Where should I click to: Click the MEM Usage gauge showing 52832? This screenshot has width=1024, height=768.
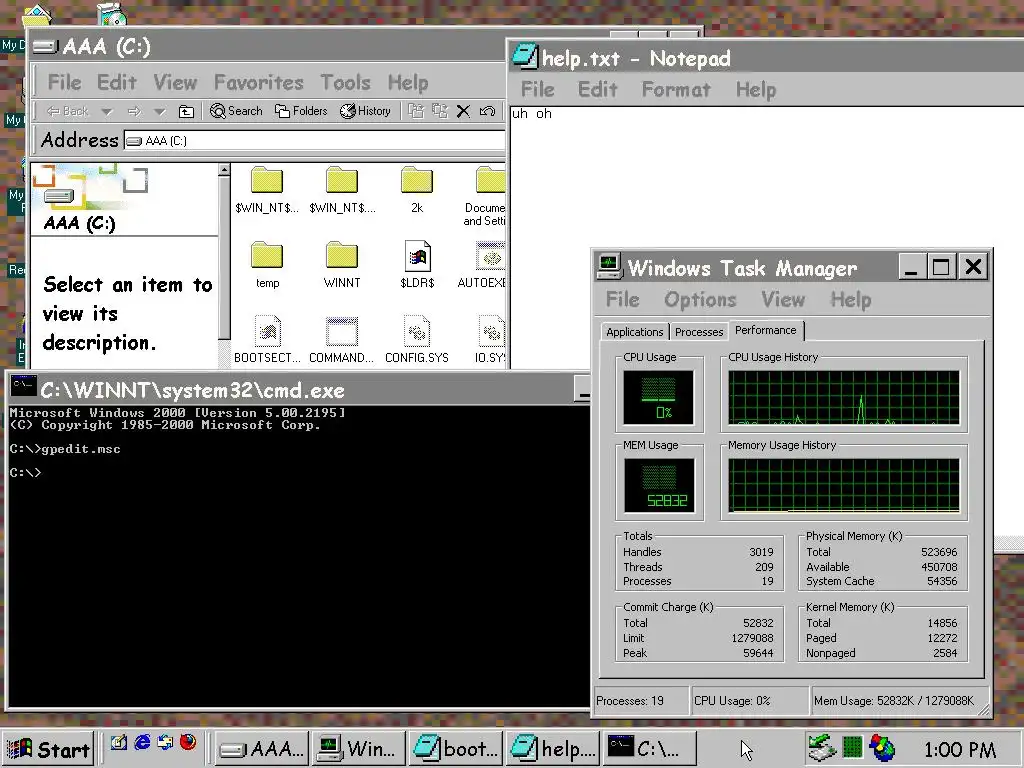pos(660,485)
